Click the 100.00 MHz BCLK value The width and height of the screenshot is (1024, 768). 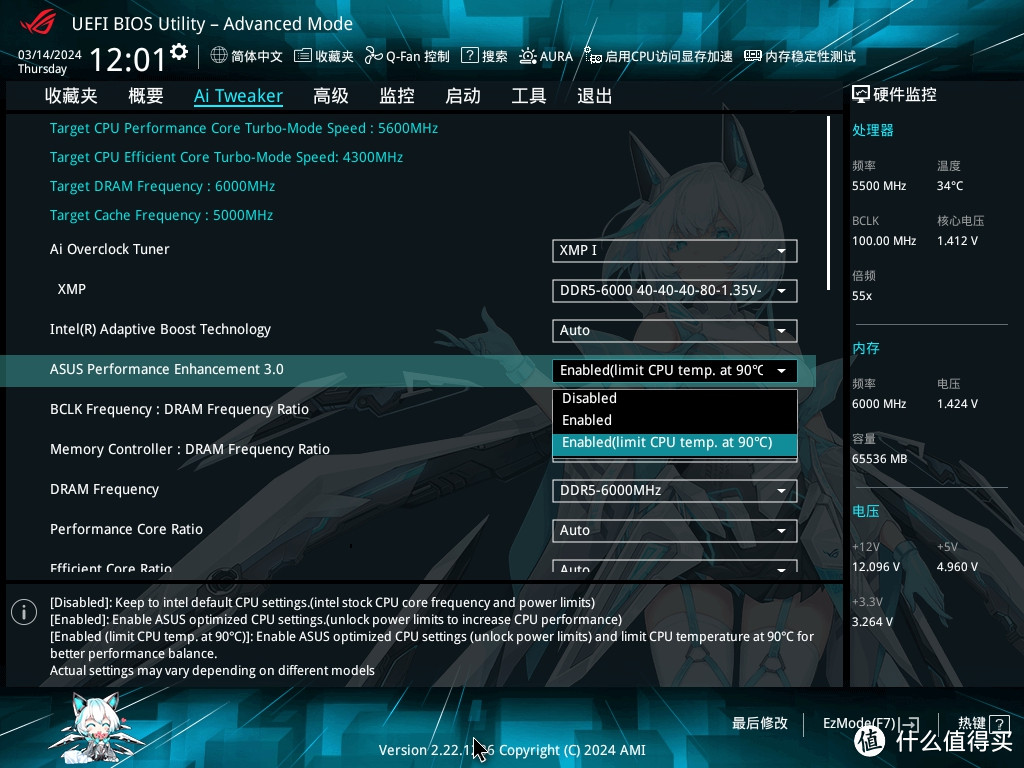[x=884, y=241]
